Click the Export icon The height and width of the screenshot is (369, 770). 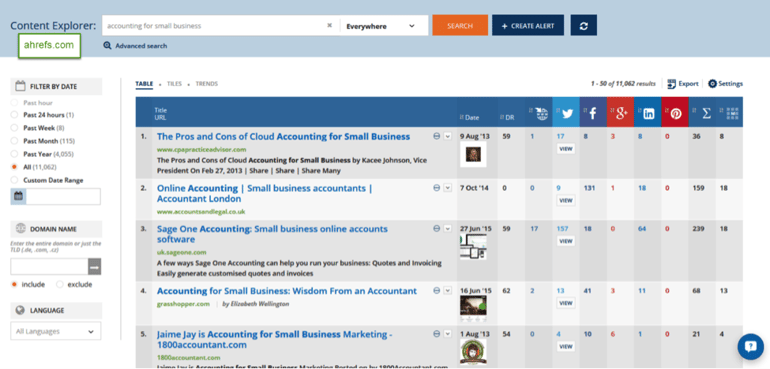(x=672, y=84)
